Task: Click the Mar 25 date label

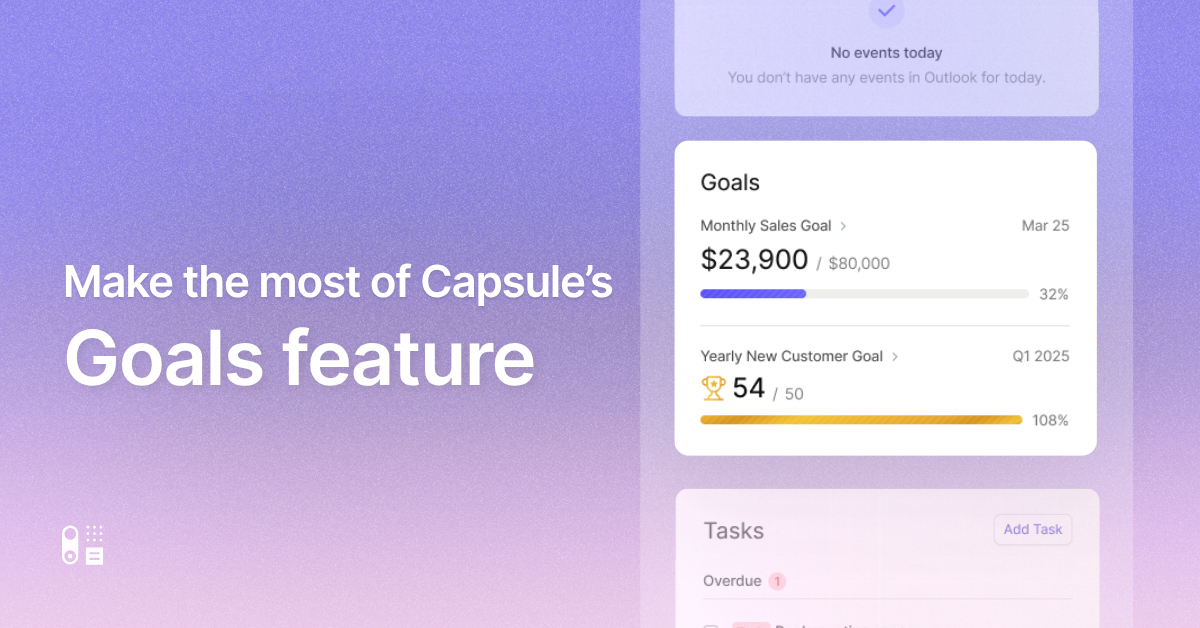Action: (x=1045, y=226)
